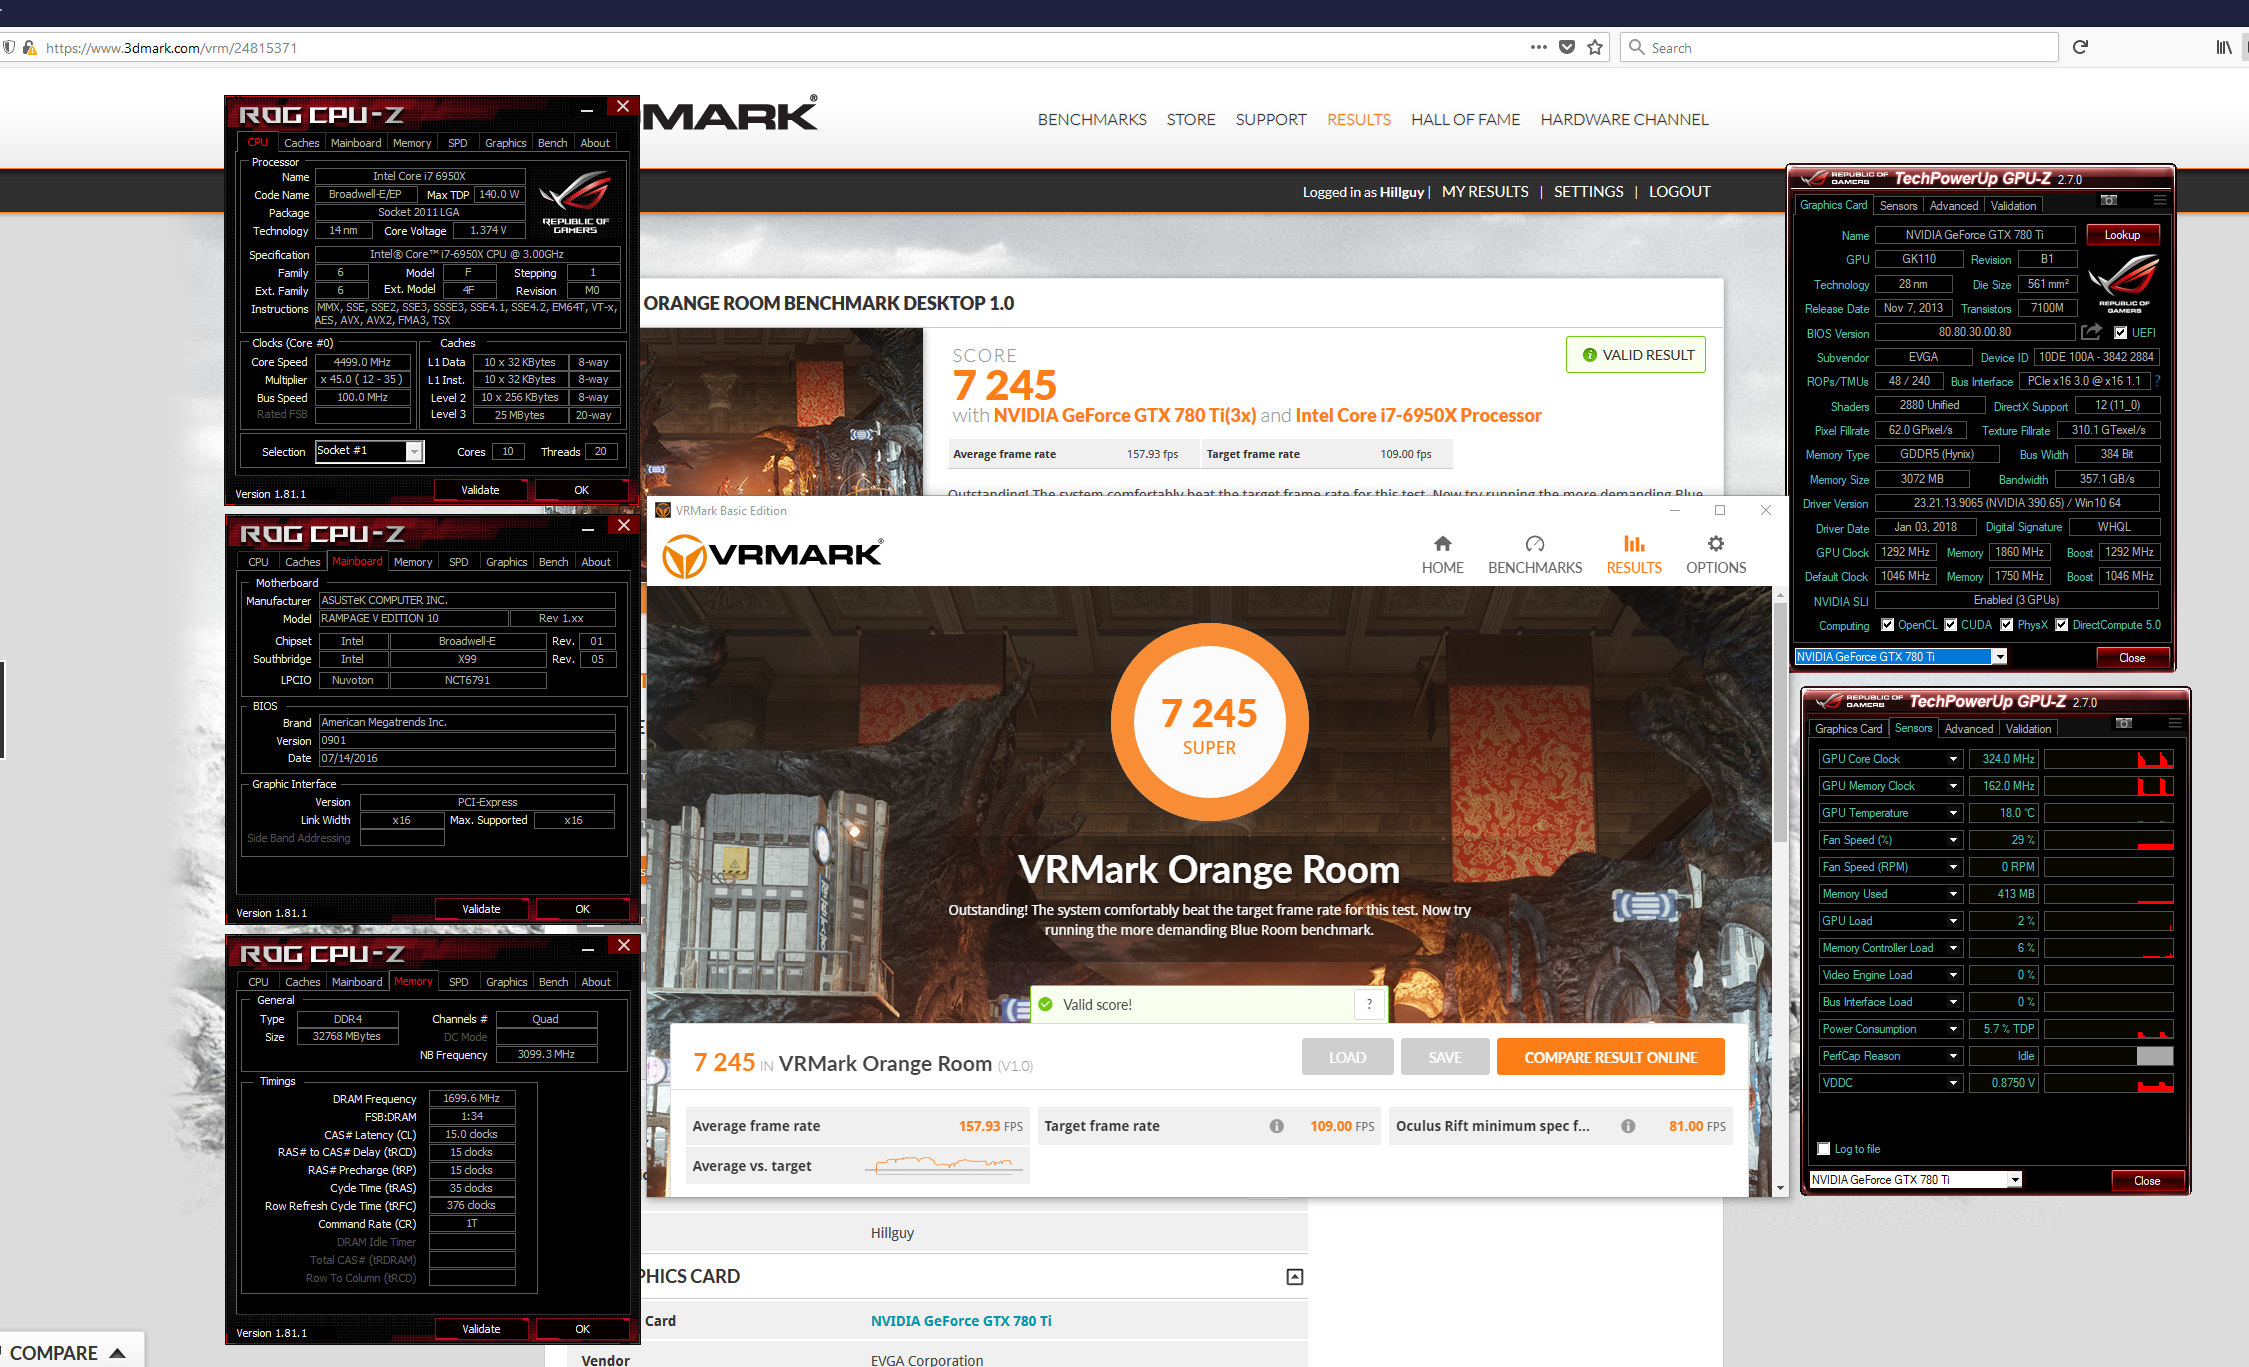Open the GPU Core Clock sensor dropdown

point(1953,759)
